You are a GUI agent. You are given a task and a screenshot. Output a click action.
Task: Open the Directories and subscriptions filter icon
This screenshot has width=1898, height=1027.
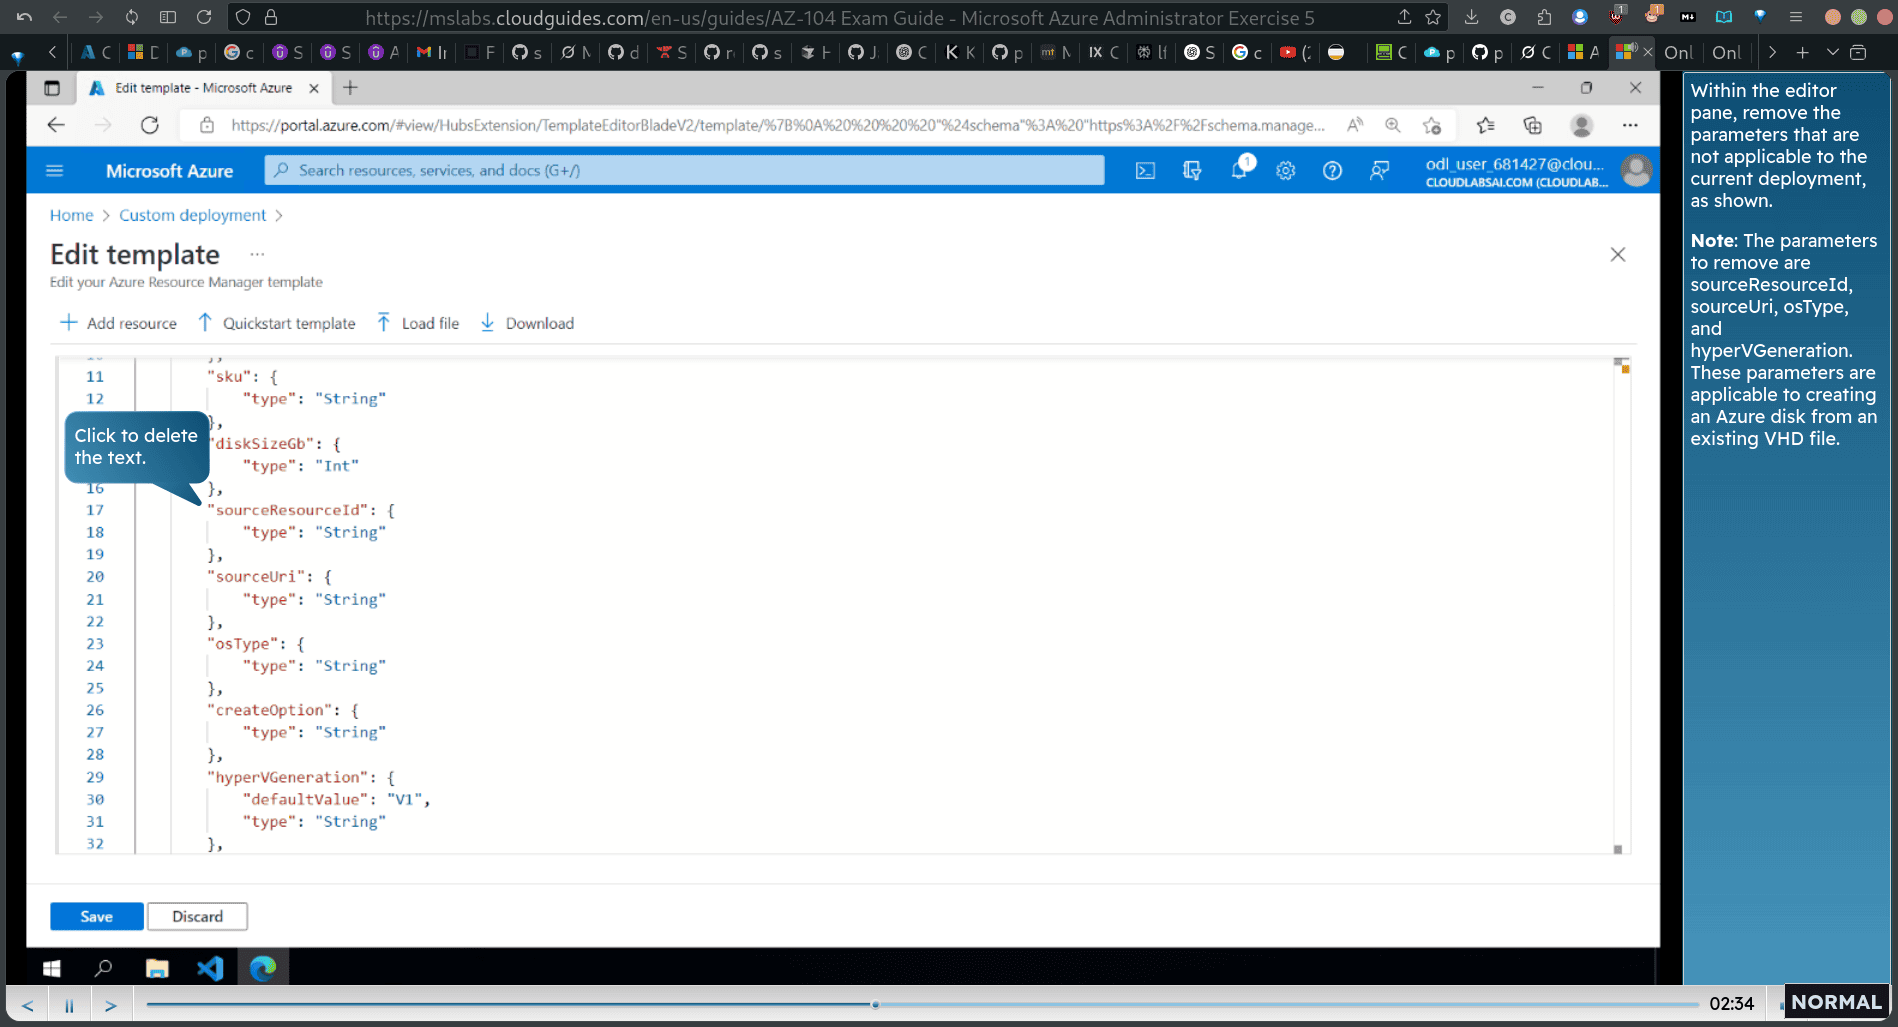1192,171
